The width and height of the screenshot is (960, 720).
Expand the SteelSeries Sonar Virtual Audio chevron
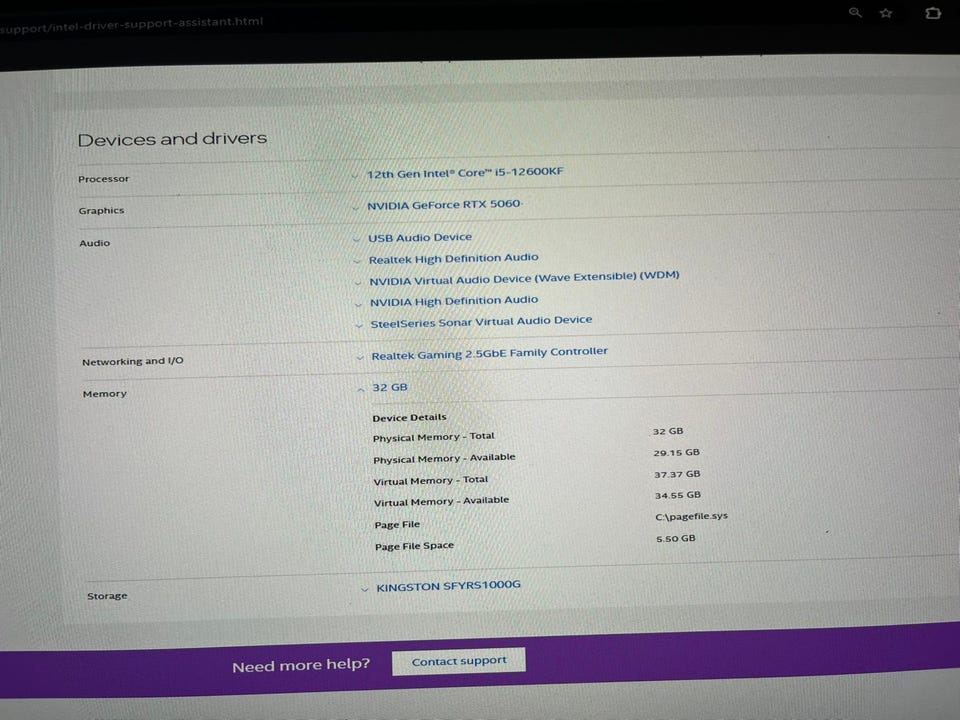click(359, 326)
